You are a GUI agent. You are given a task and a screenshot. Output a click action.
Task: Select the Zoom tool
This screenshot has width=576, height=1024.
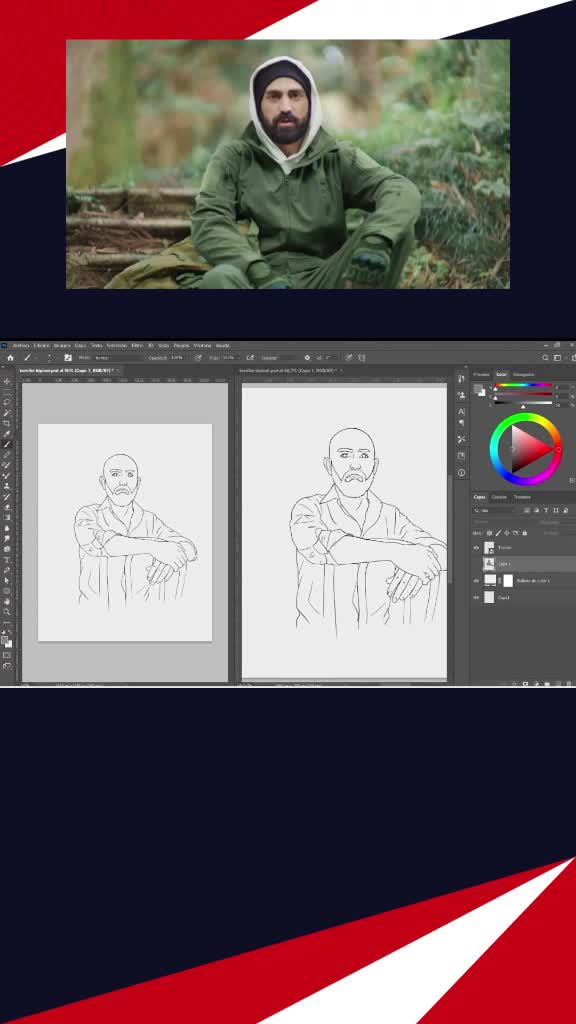(x=7, y=611)
